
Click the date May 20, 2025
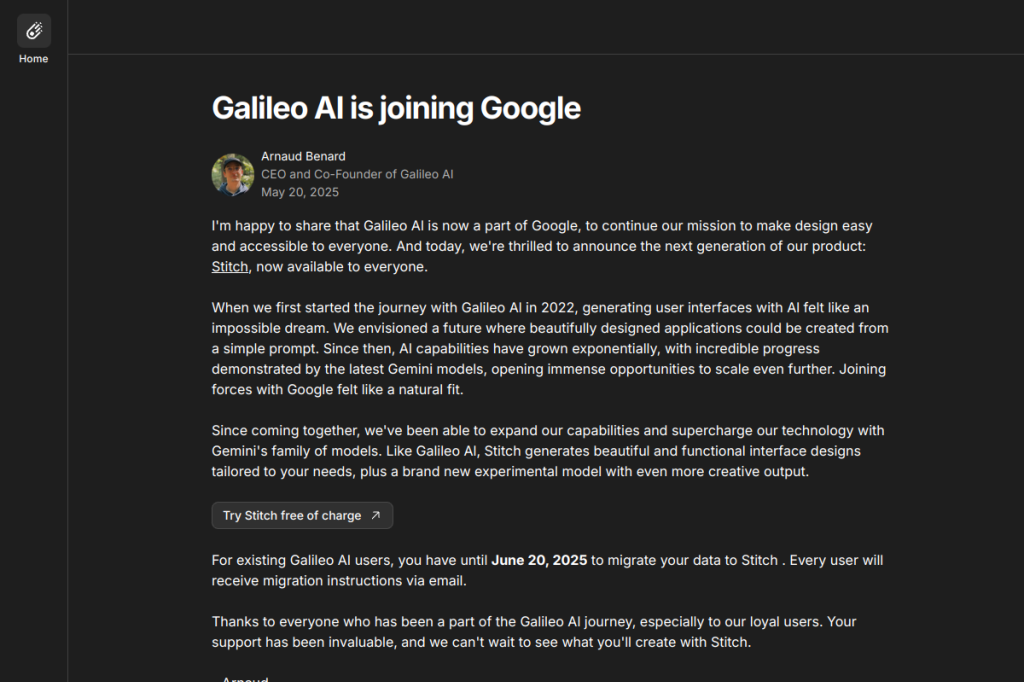coord(300,192)
